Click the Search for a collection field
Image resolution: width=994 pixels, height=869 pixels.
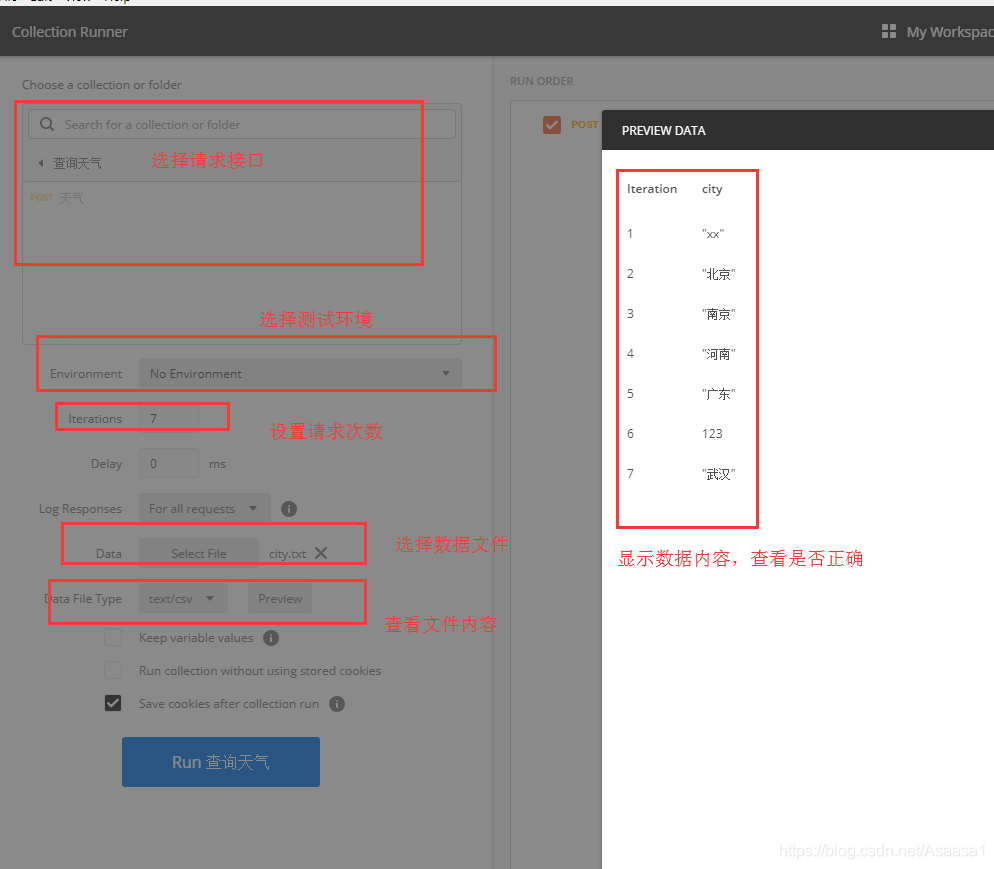242,124
